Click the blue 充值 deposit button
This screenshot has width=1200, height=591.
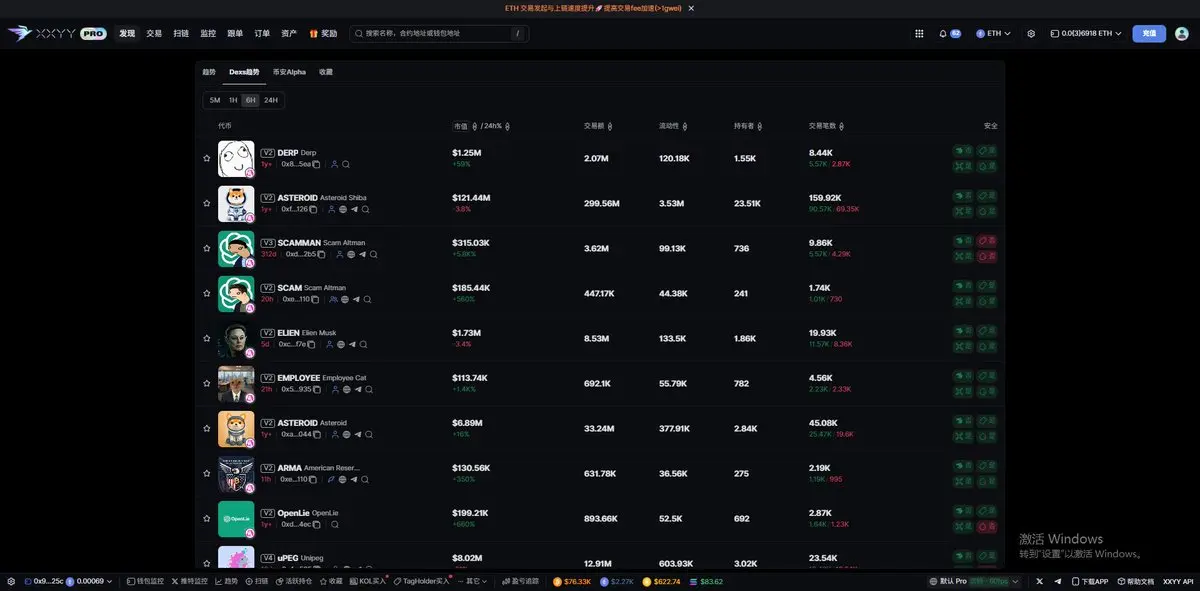pyautogui.click(x=1149, y=33)
